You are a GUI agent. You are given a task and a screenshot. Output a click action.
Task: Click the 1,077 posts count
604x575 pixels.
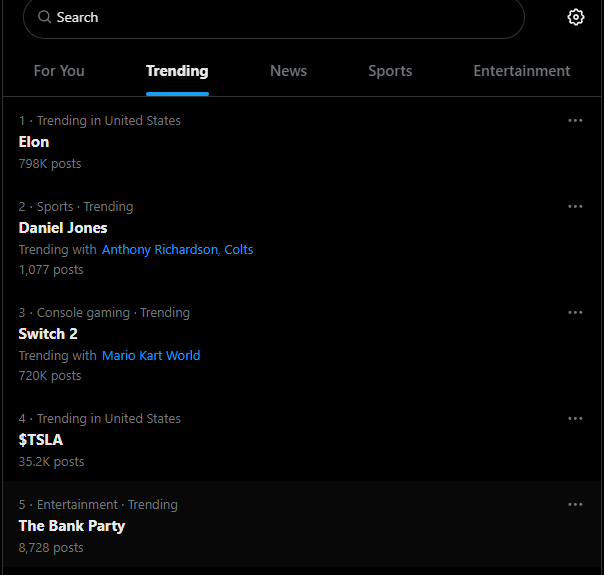point(51,270)
